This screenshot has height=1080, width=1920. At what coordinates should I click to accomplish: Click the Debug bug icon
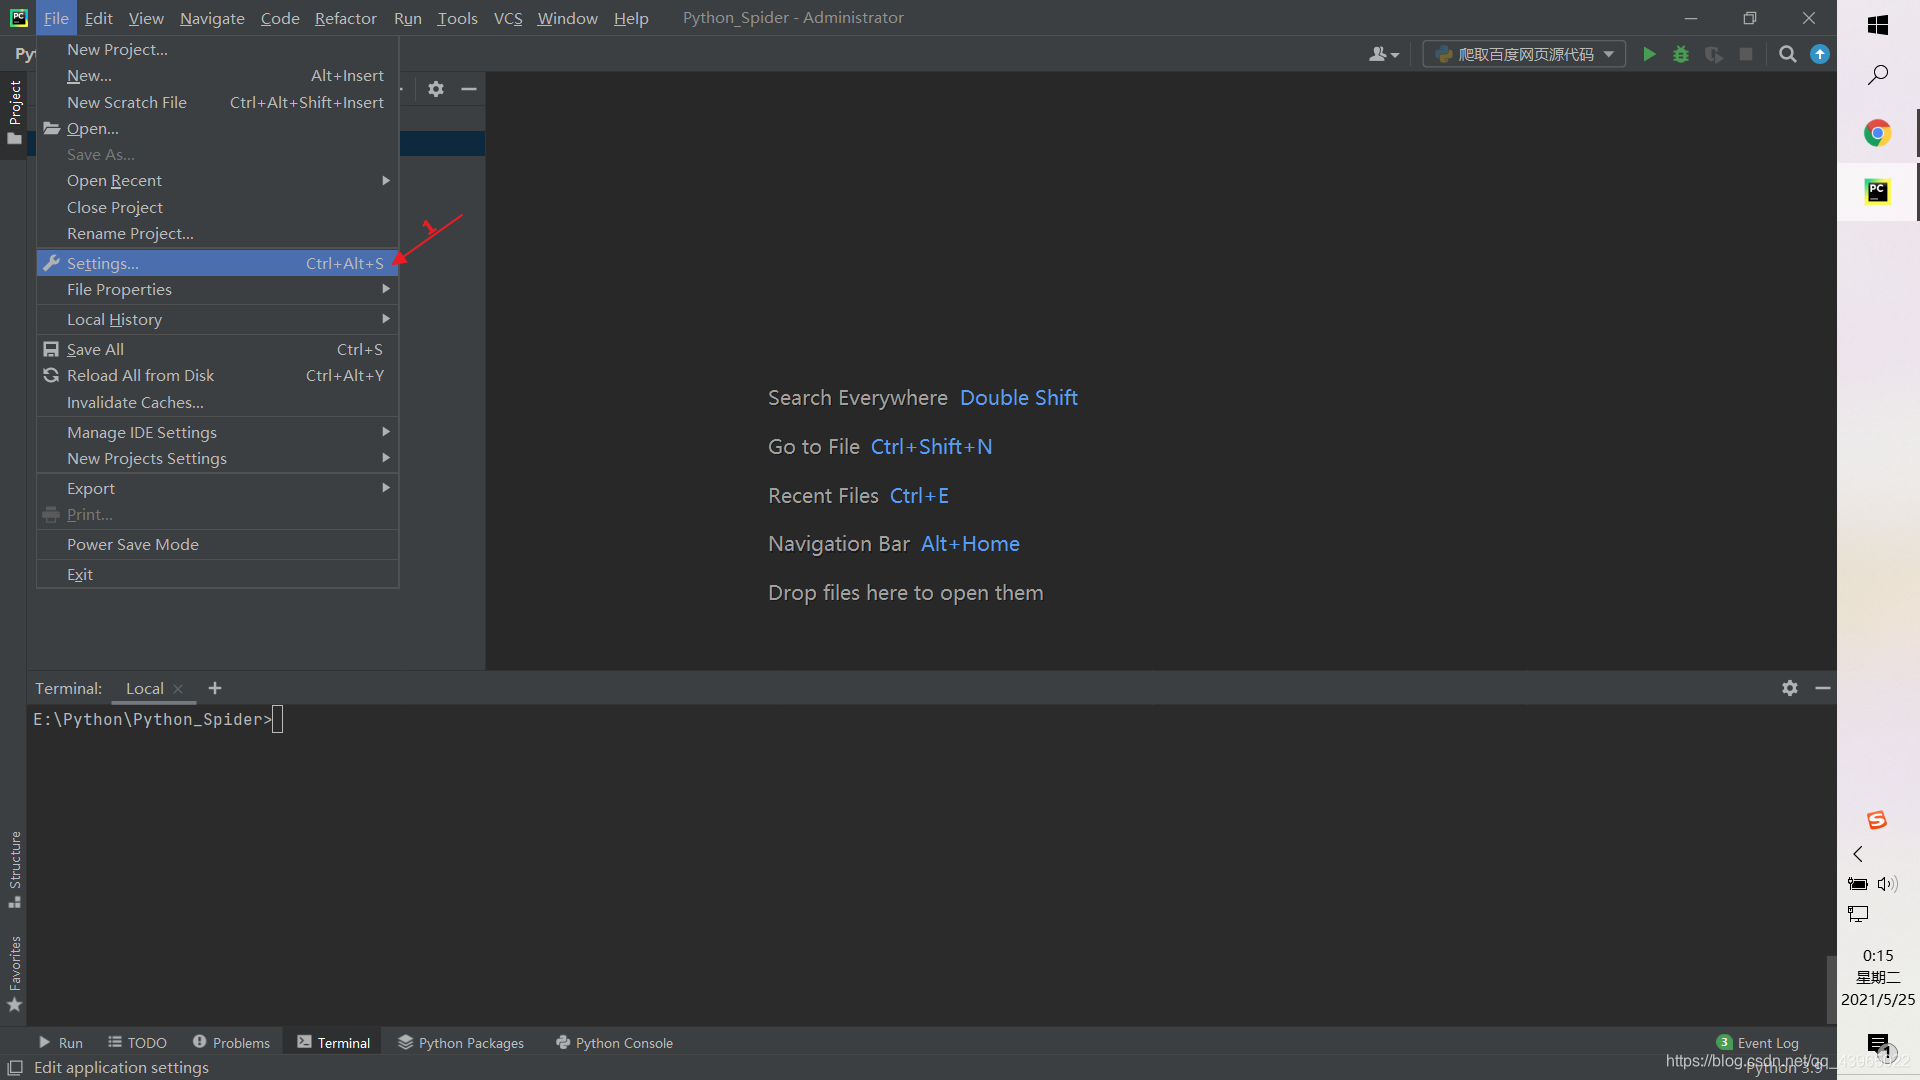tap(1681, 54)
